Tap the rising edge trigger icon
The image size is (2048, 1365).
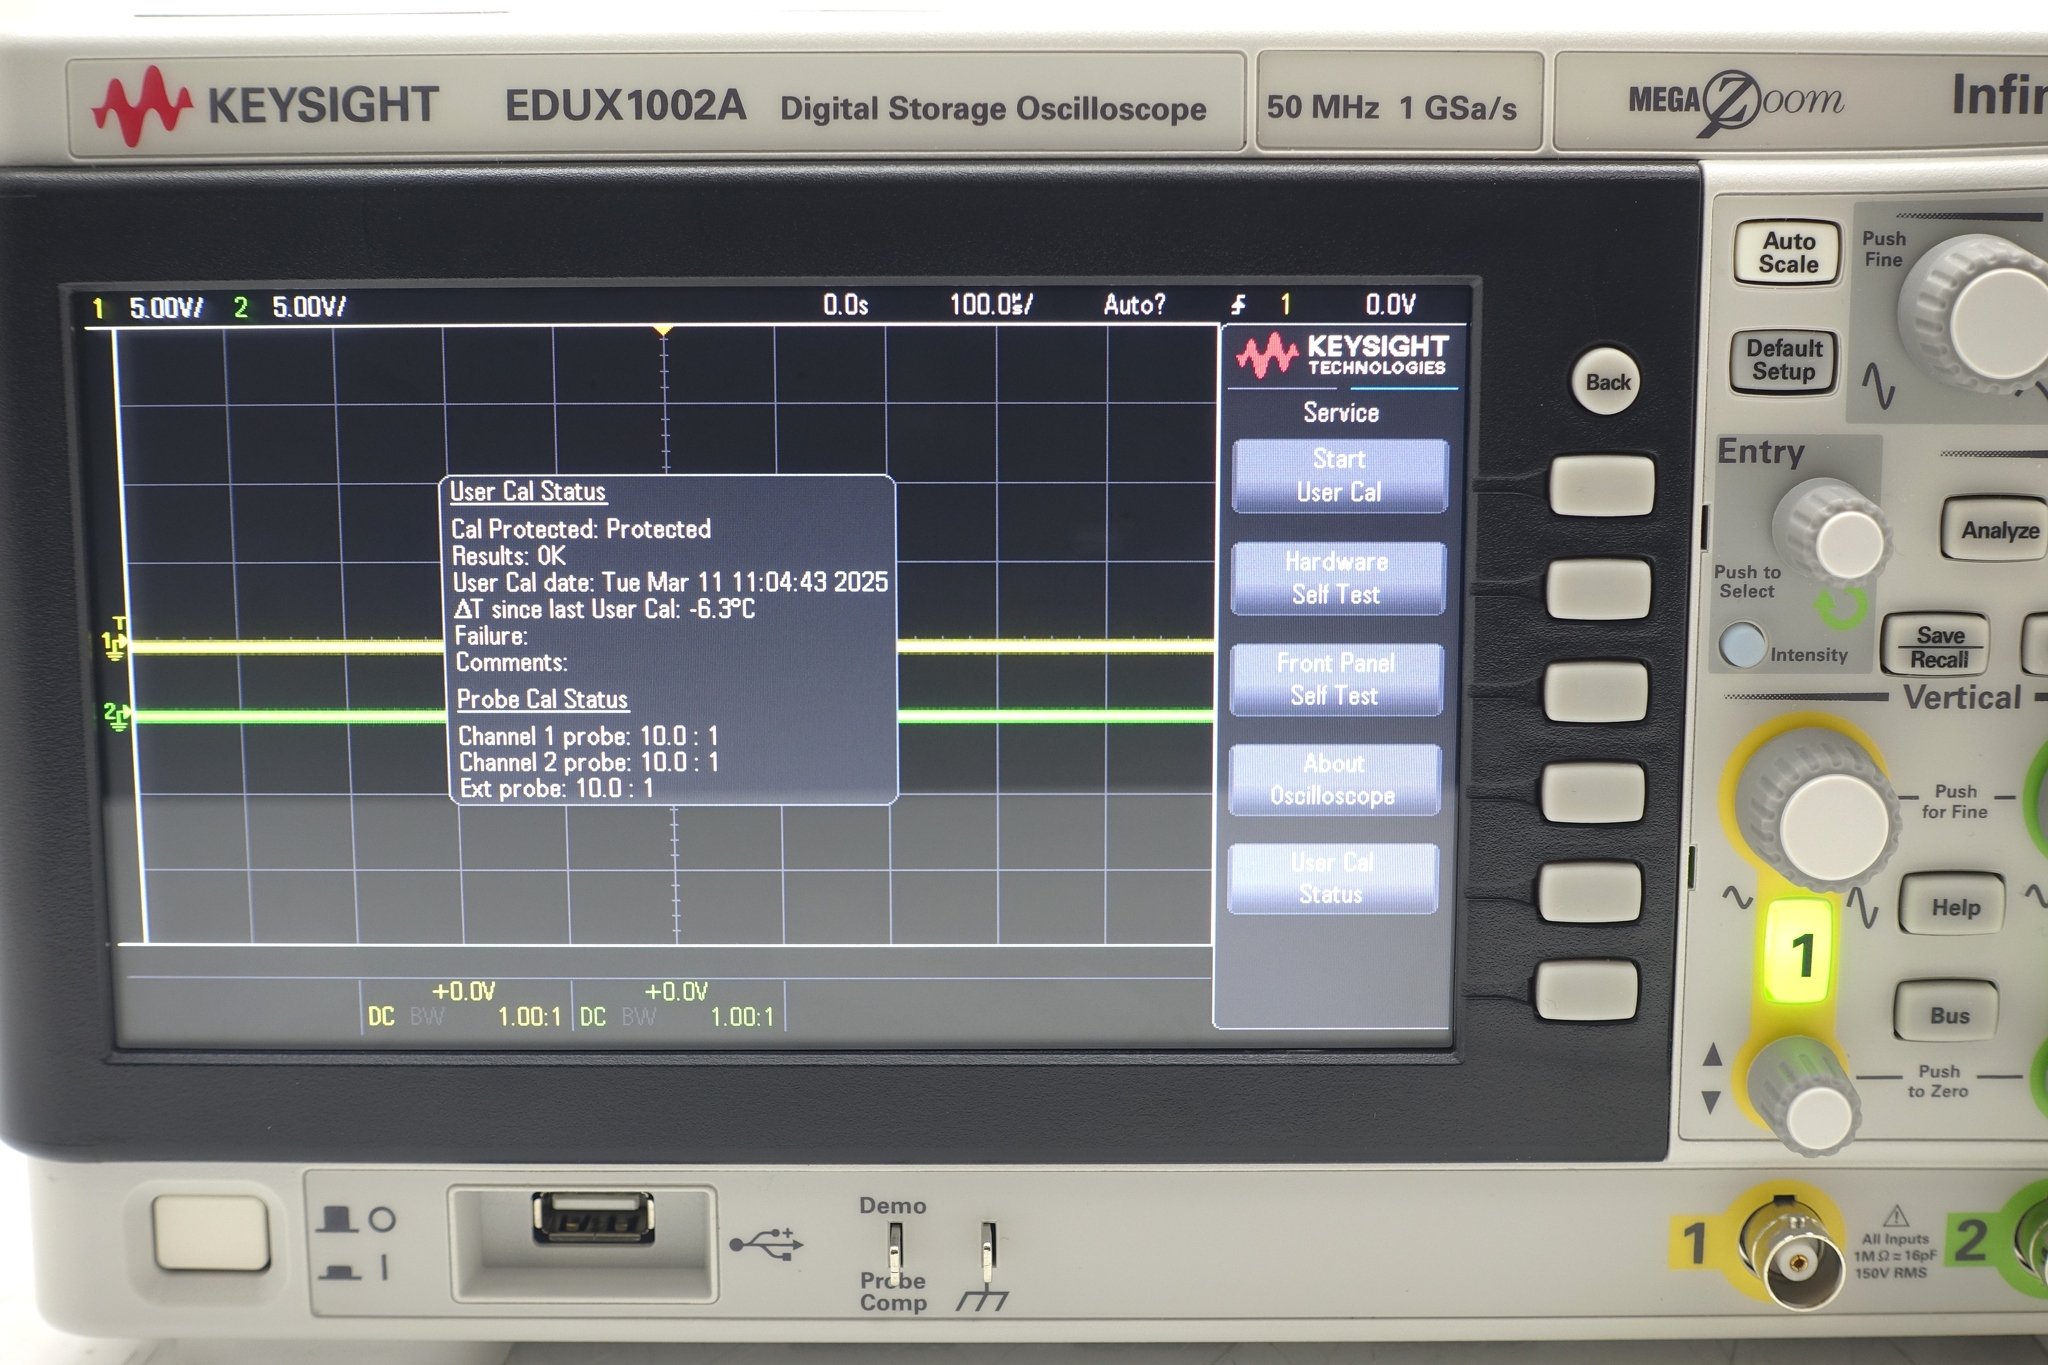click(1239, 305)
